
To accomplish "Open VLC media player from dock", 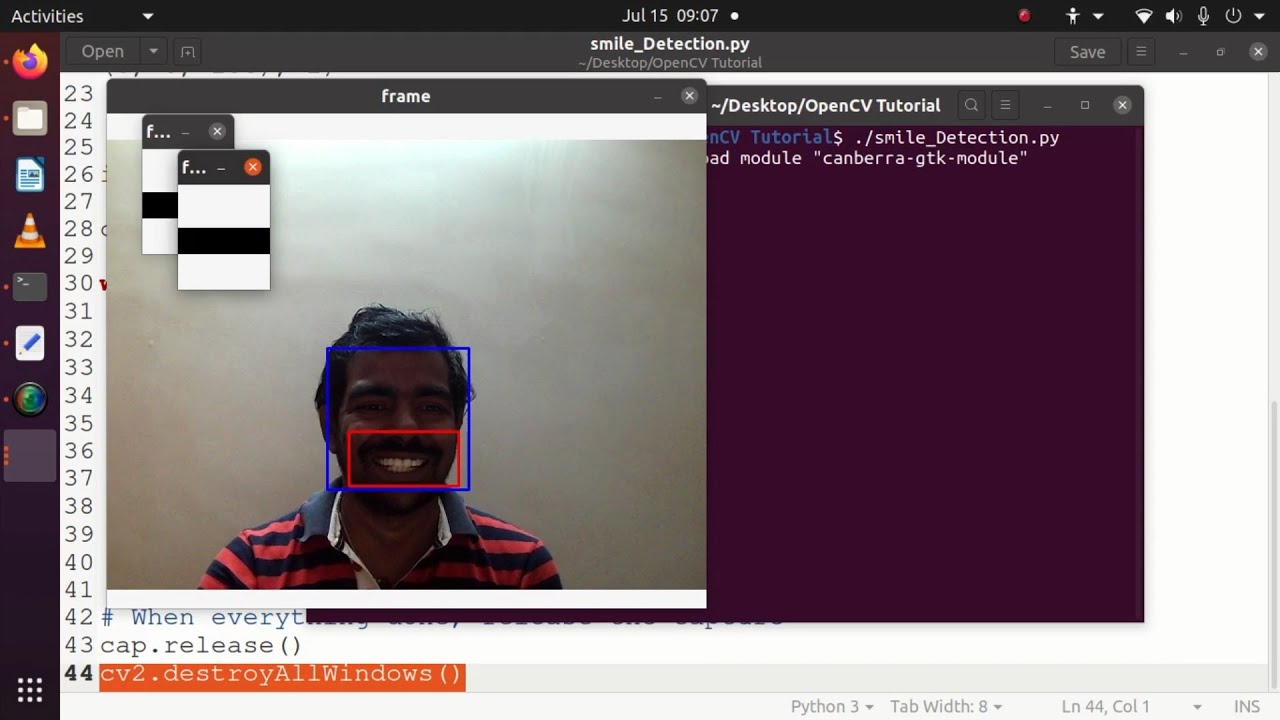I will pyautogui.click(x=30, y=231).
